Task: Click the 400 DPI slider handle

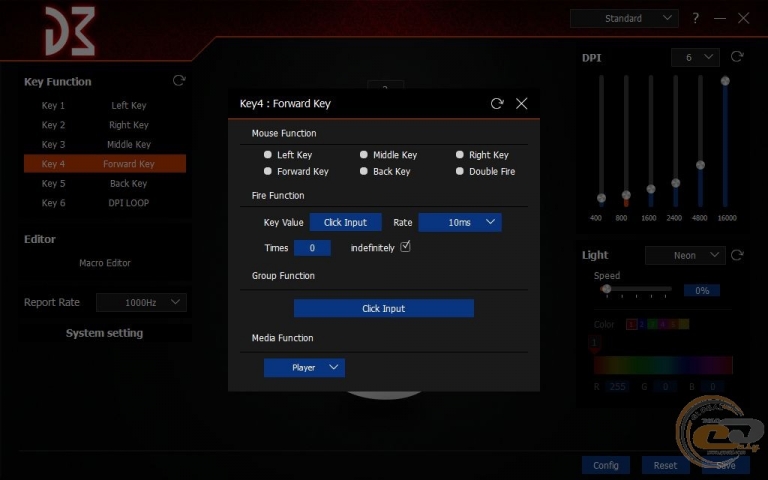Action: 601,198
